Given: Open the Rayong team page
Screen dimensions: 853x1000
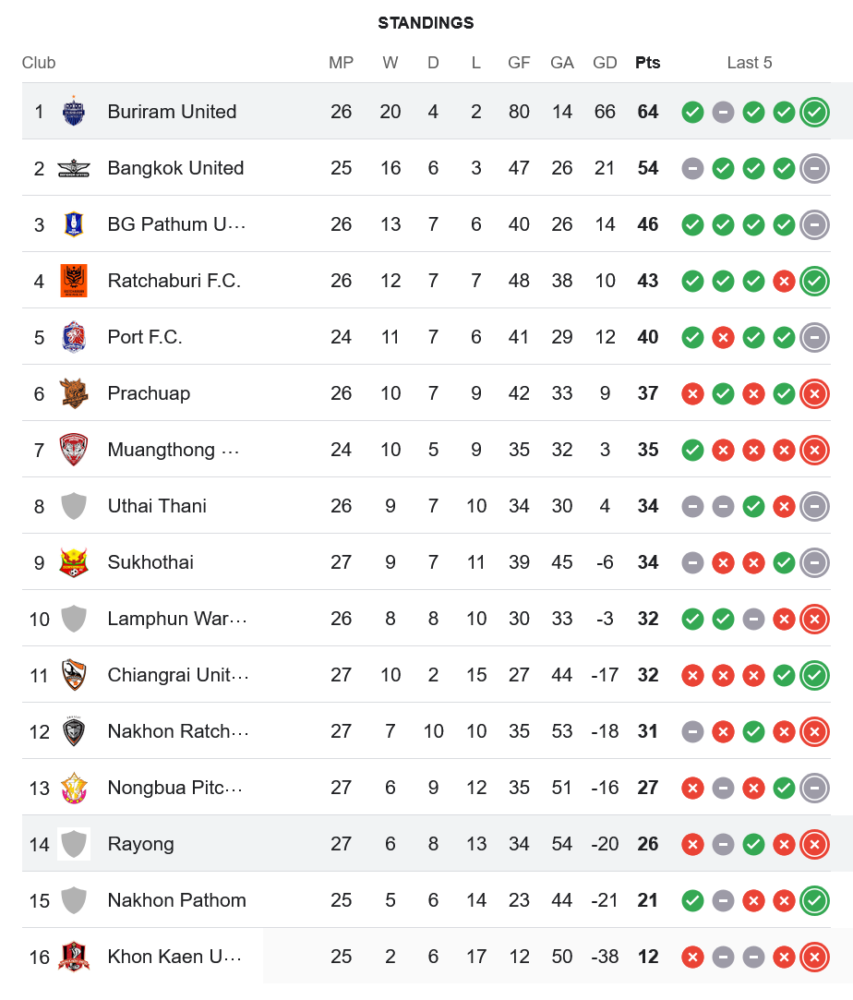Looking at the screenshot, I should 141,844.
